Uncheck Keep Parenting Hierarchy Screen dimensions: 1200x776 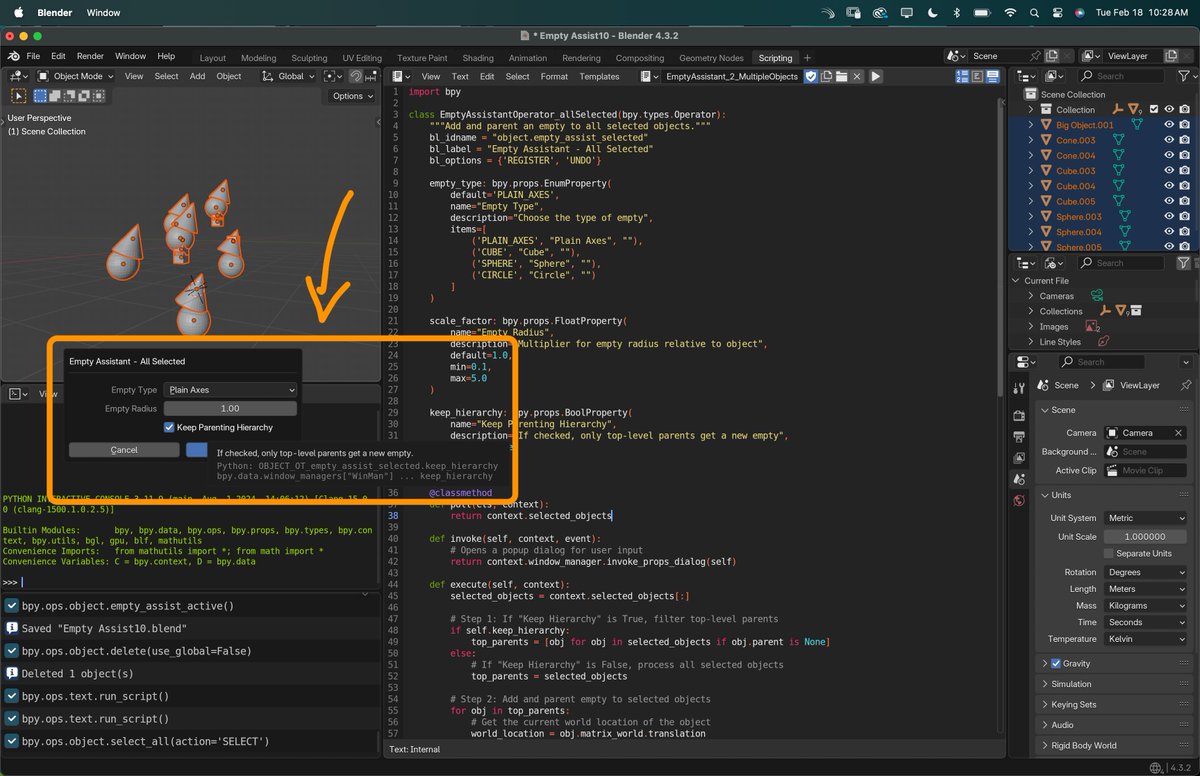click(170, 427)
